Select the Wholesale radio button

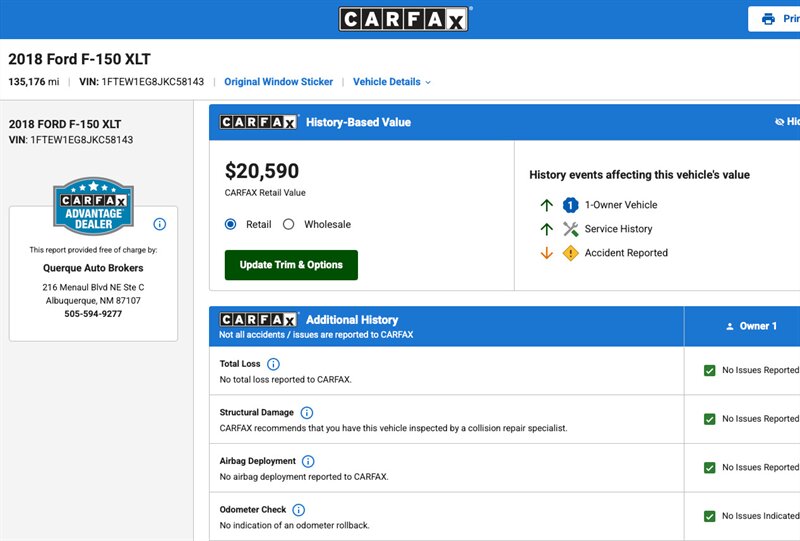[289, 225]
